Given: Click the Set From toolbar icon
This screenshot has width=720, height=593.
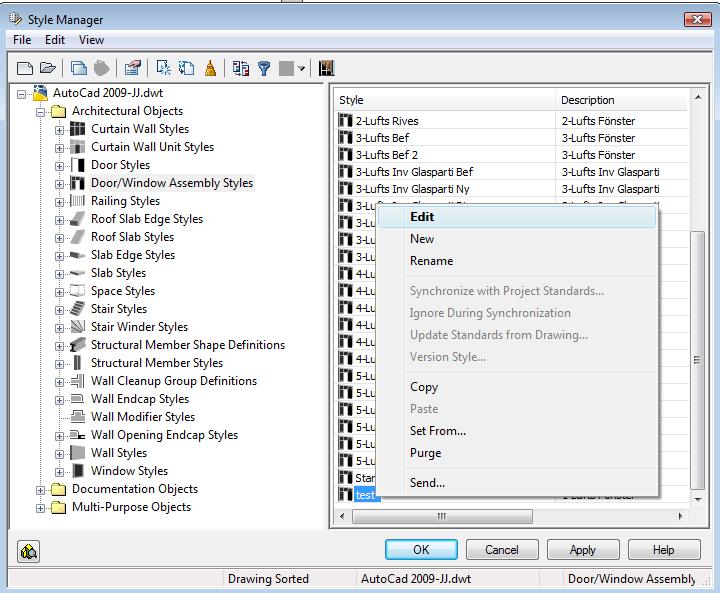Looking at the screenshot, I should [186, 68].
